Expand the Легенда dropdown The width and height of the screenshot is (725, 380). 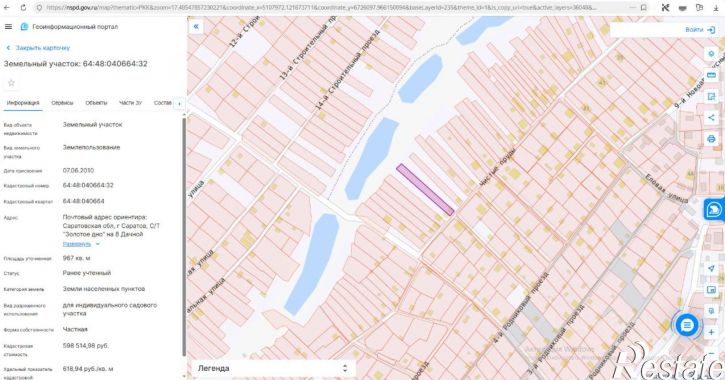point(274,368)
